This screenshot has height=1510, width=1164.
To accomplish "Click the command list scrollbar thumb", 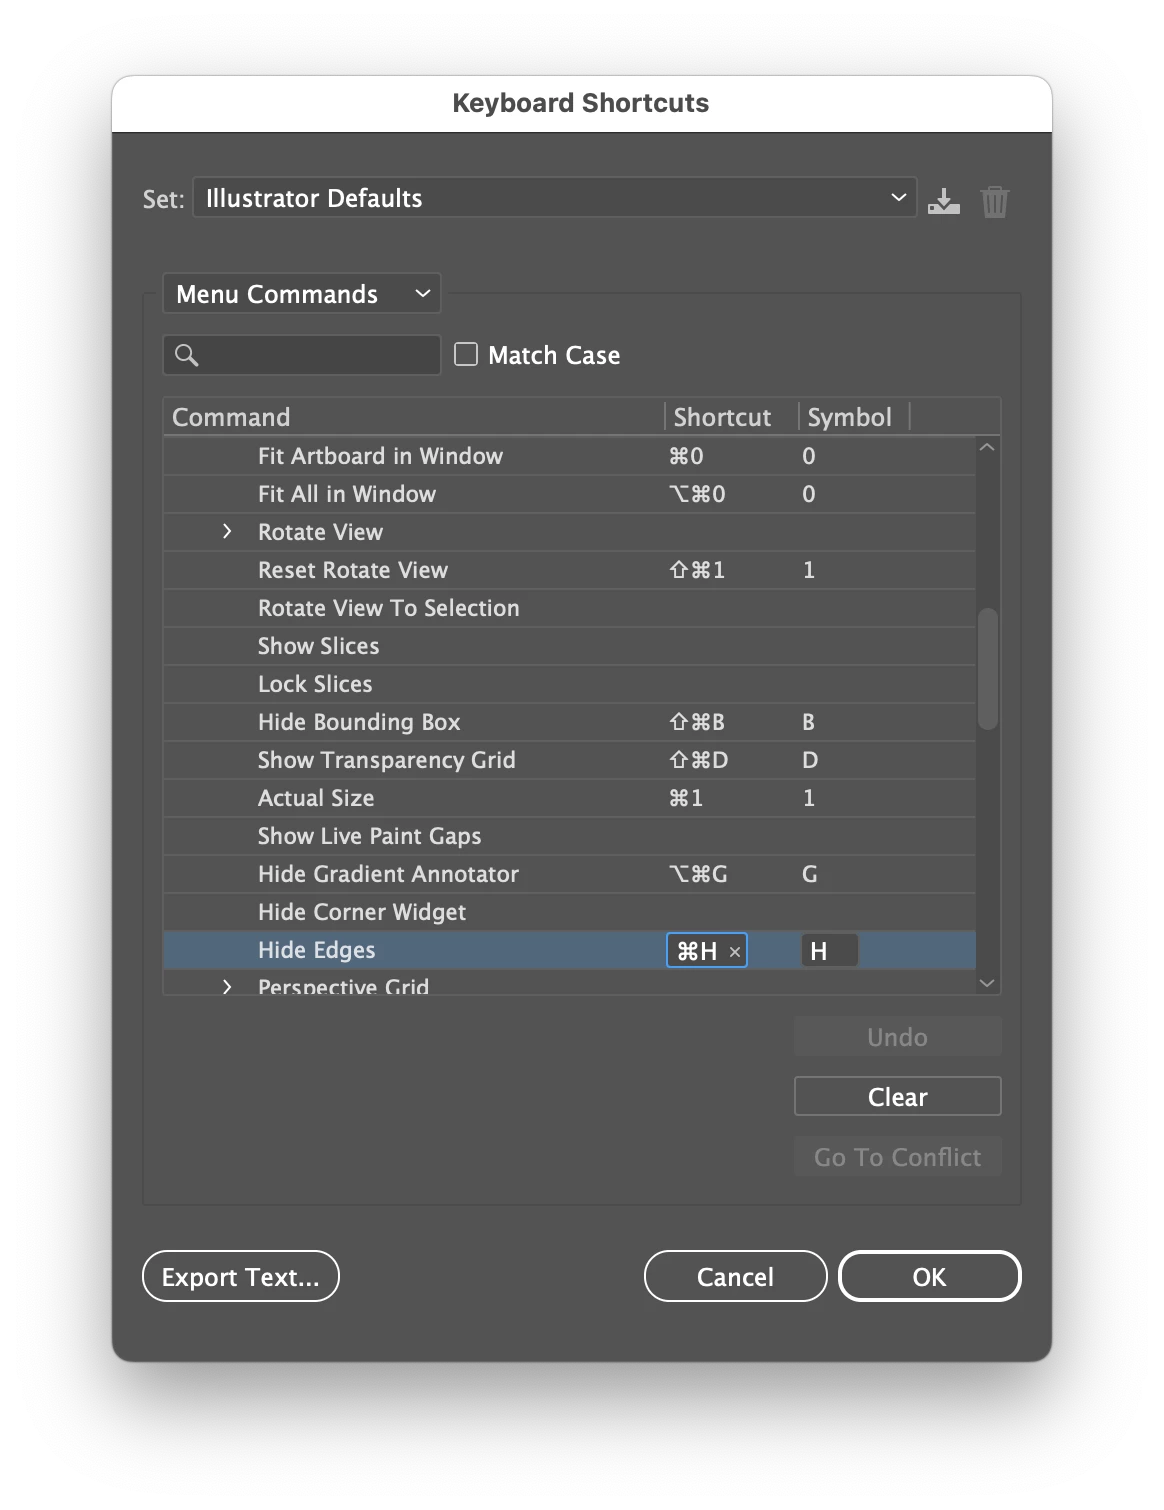I will pos(987,668).
